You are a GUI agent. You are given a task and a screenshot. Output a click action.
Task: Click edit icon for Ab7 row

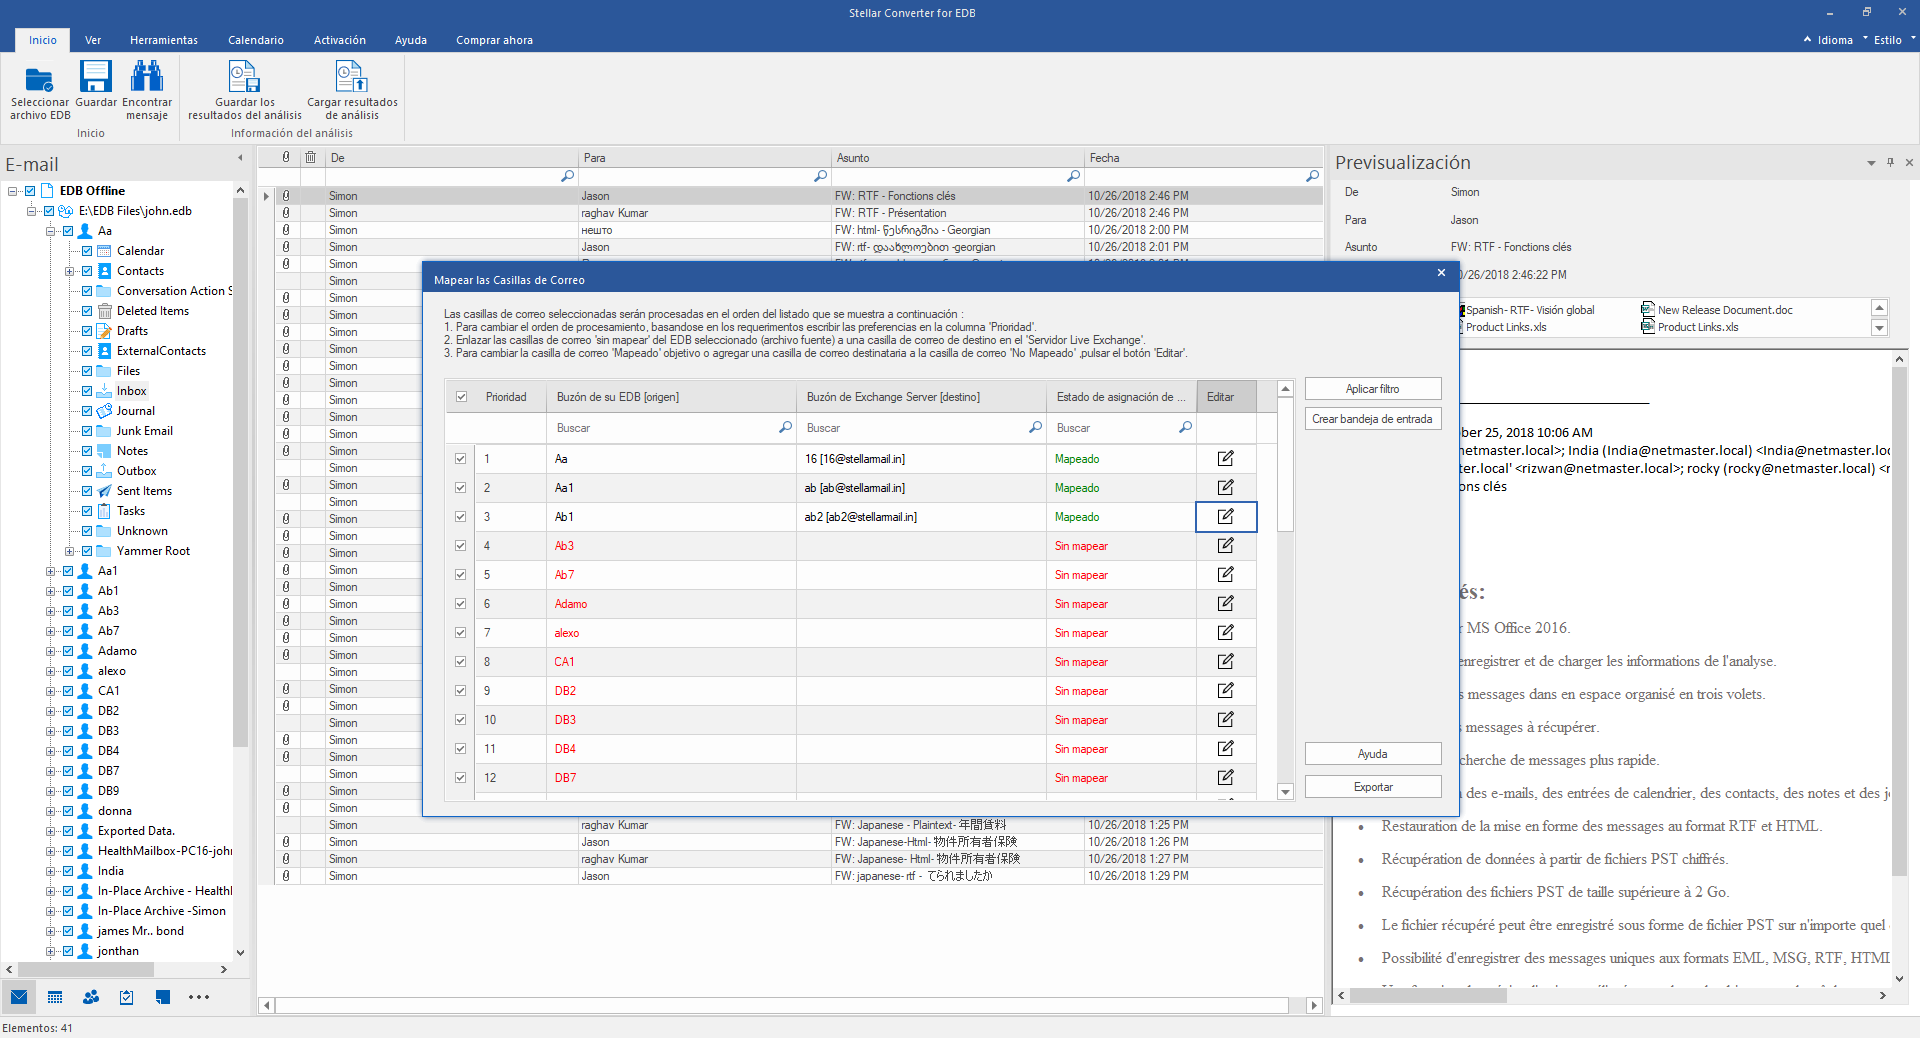(1225, 575)
